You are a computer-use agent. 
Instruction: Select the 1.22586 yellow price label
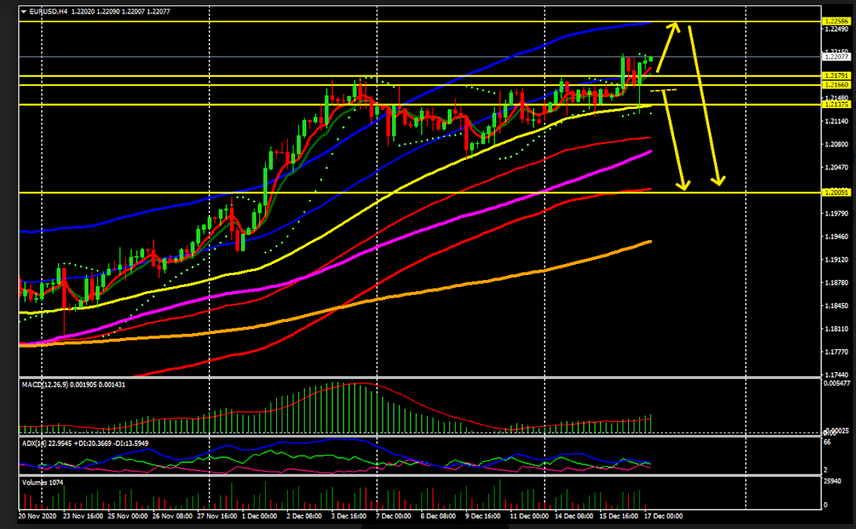point(835,21)
